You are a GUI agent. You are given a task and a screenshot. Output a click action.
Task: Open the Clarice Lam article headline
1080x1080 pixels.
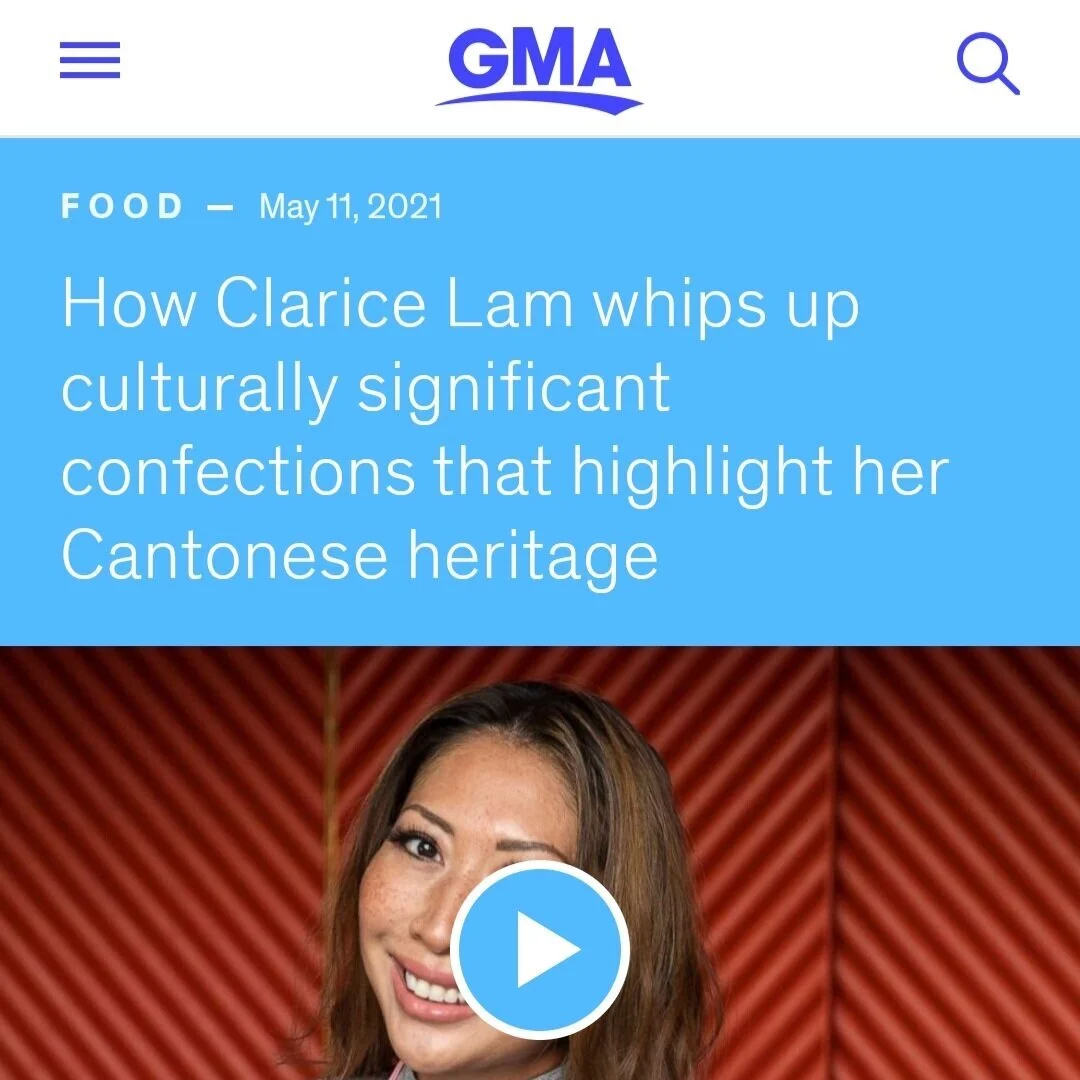505,428
